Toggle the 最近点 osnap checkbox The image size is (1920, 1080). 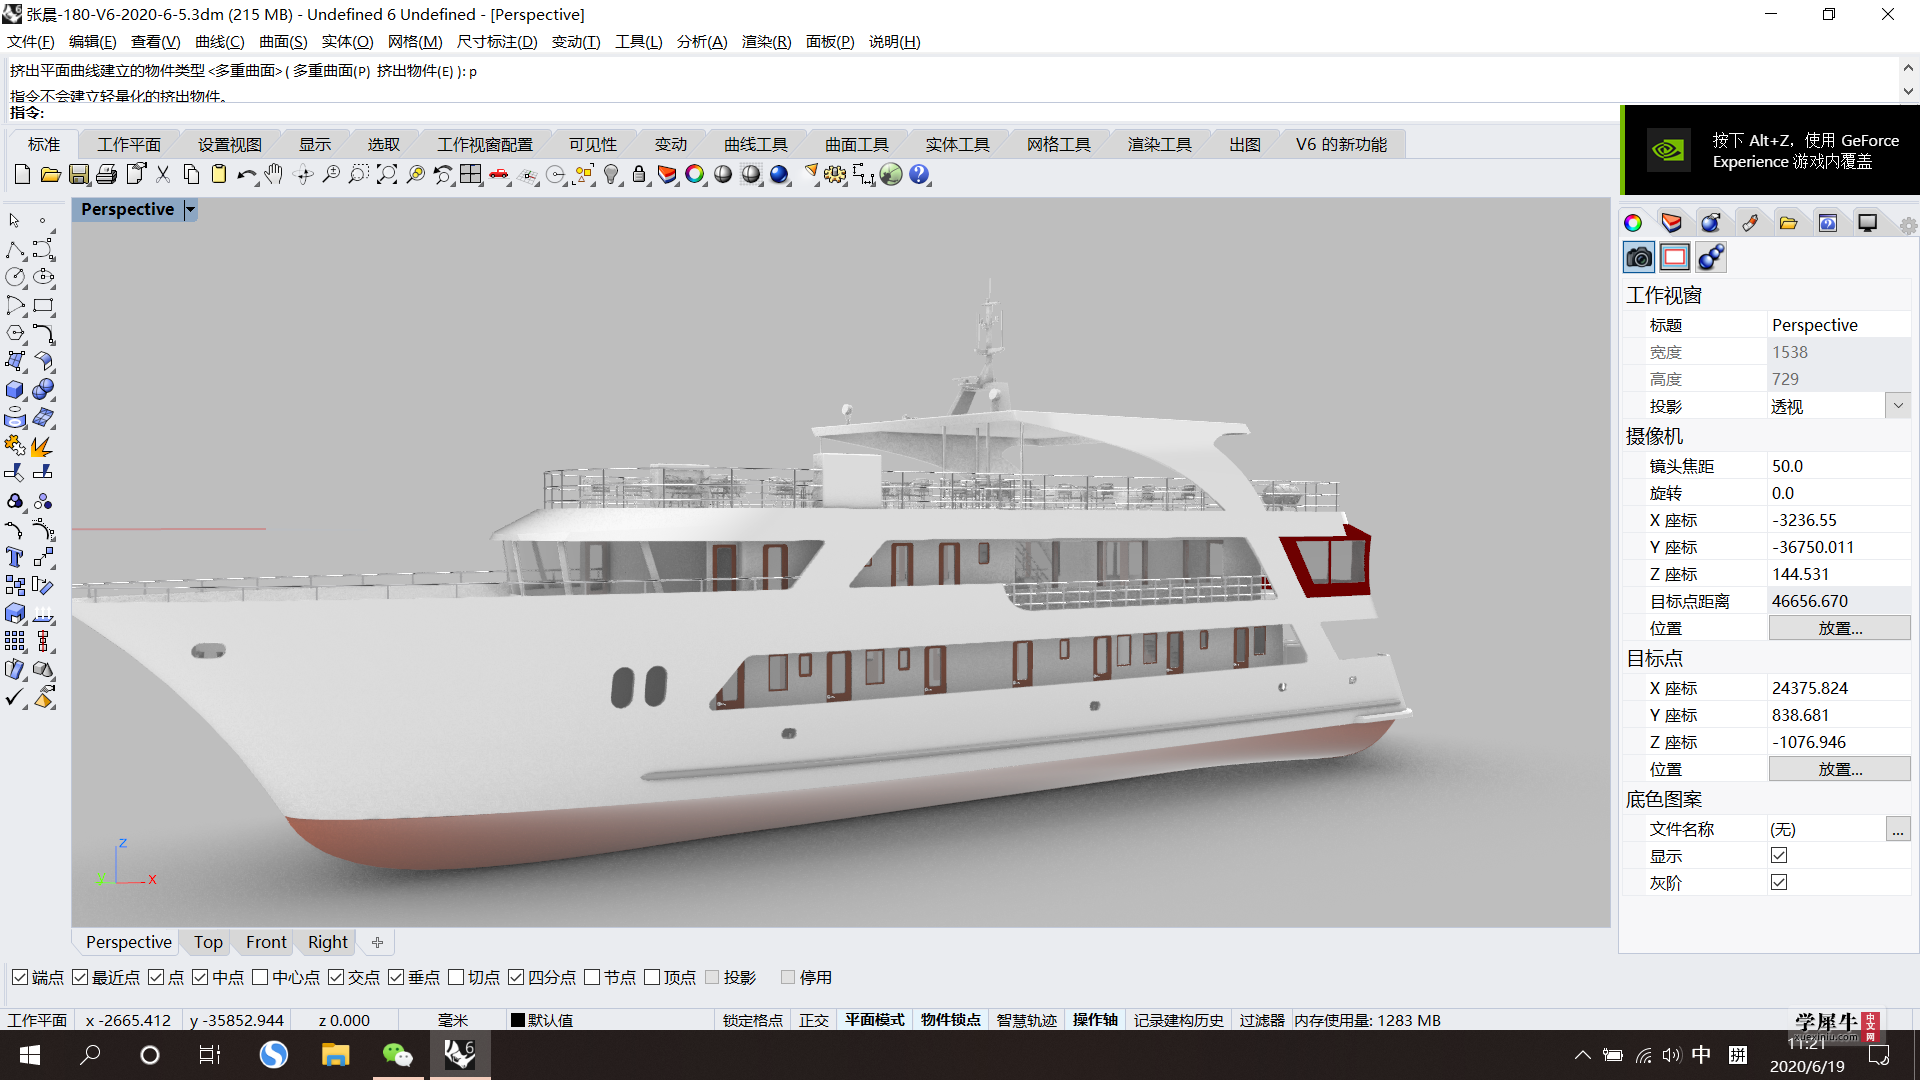80,977
